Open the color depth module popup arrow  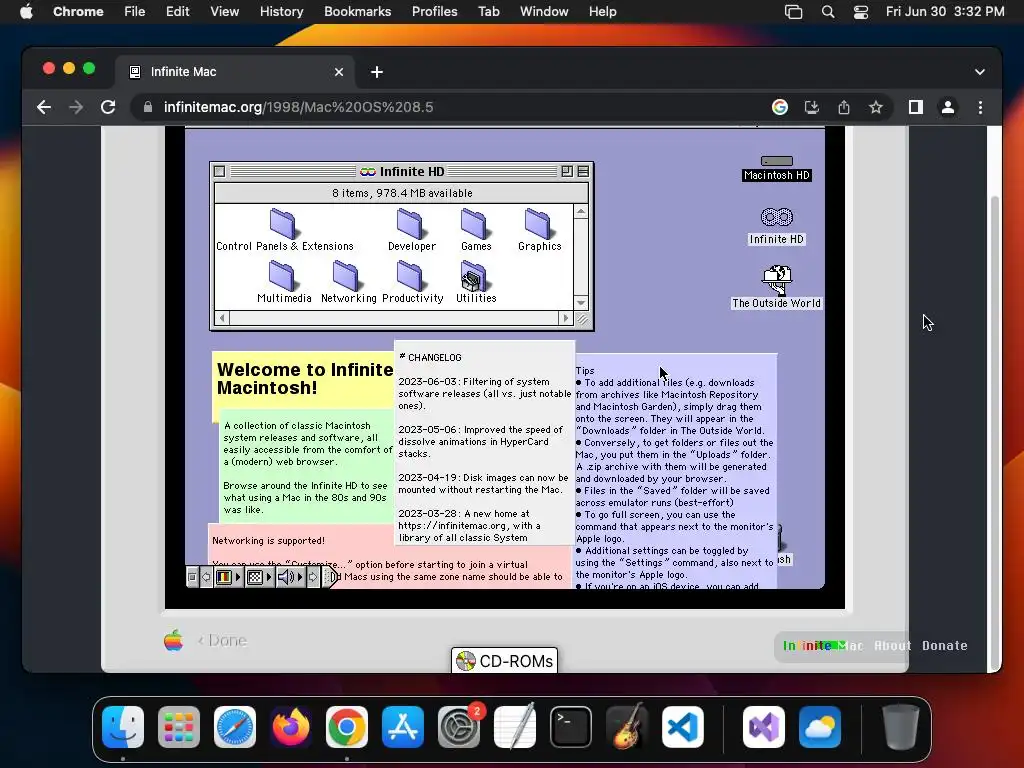(238, 577)
